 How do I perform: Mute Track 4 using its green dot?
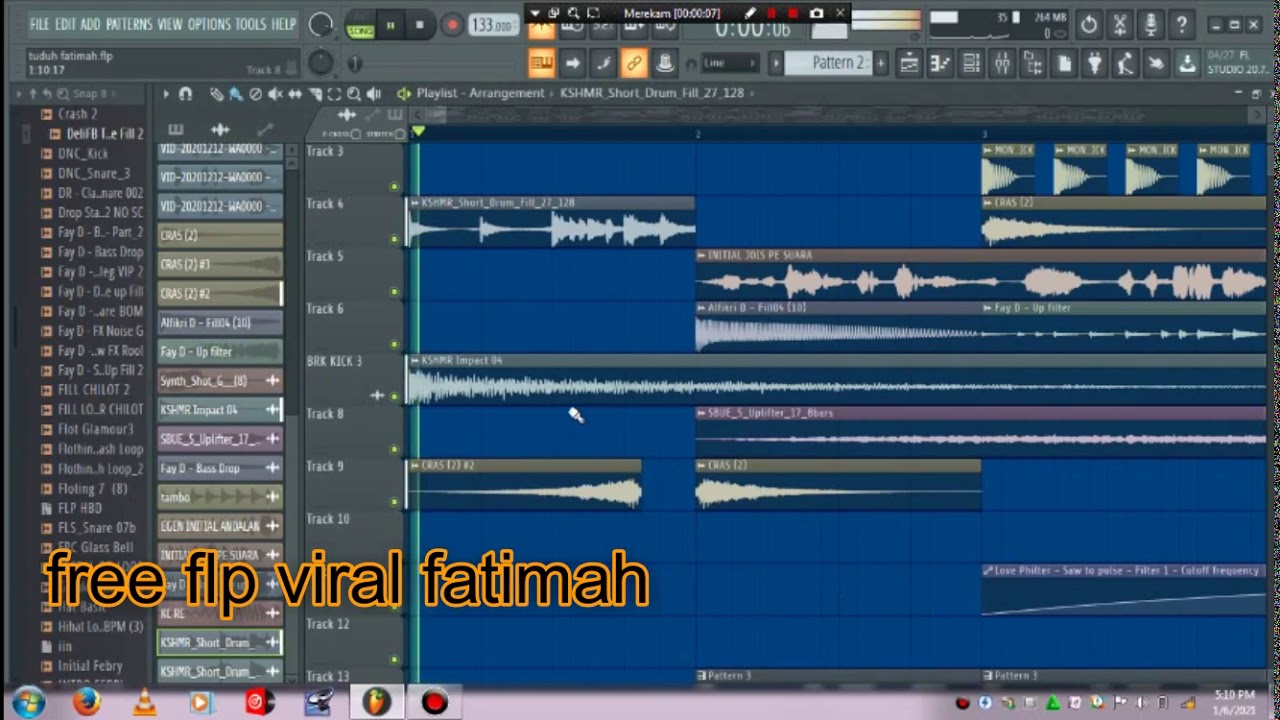[x=394, y=239]
